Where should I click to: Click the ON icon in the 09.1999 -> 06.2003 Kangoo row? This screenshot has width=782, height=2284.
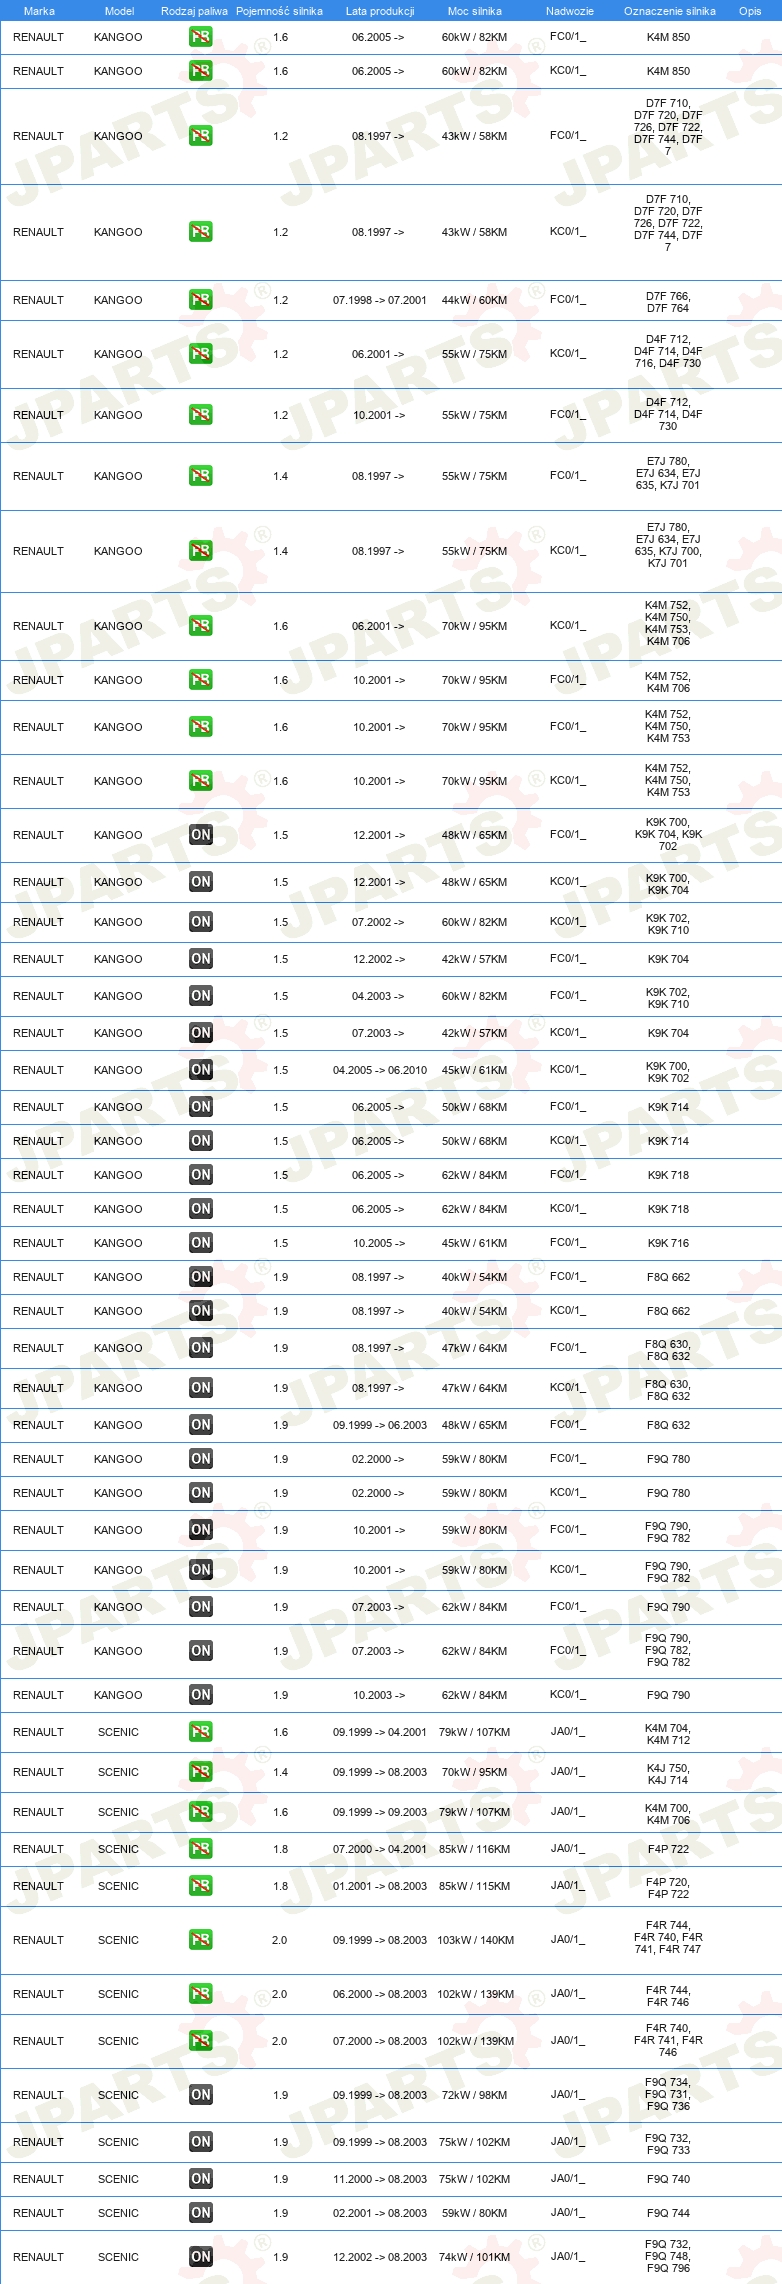tap(201, 1425)
